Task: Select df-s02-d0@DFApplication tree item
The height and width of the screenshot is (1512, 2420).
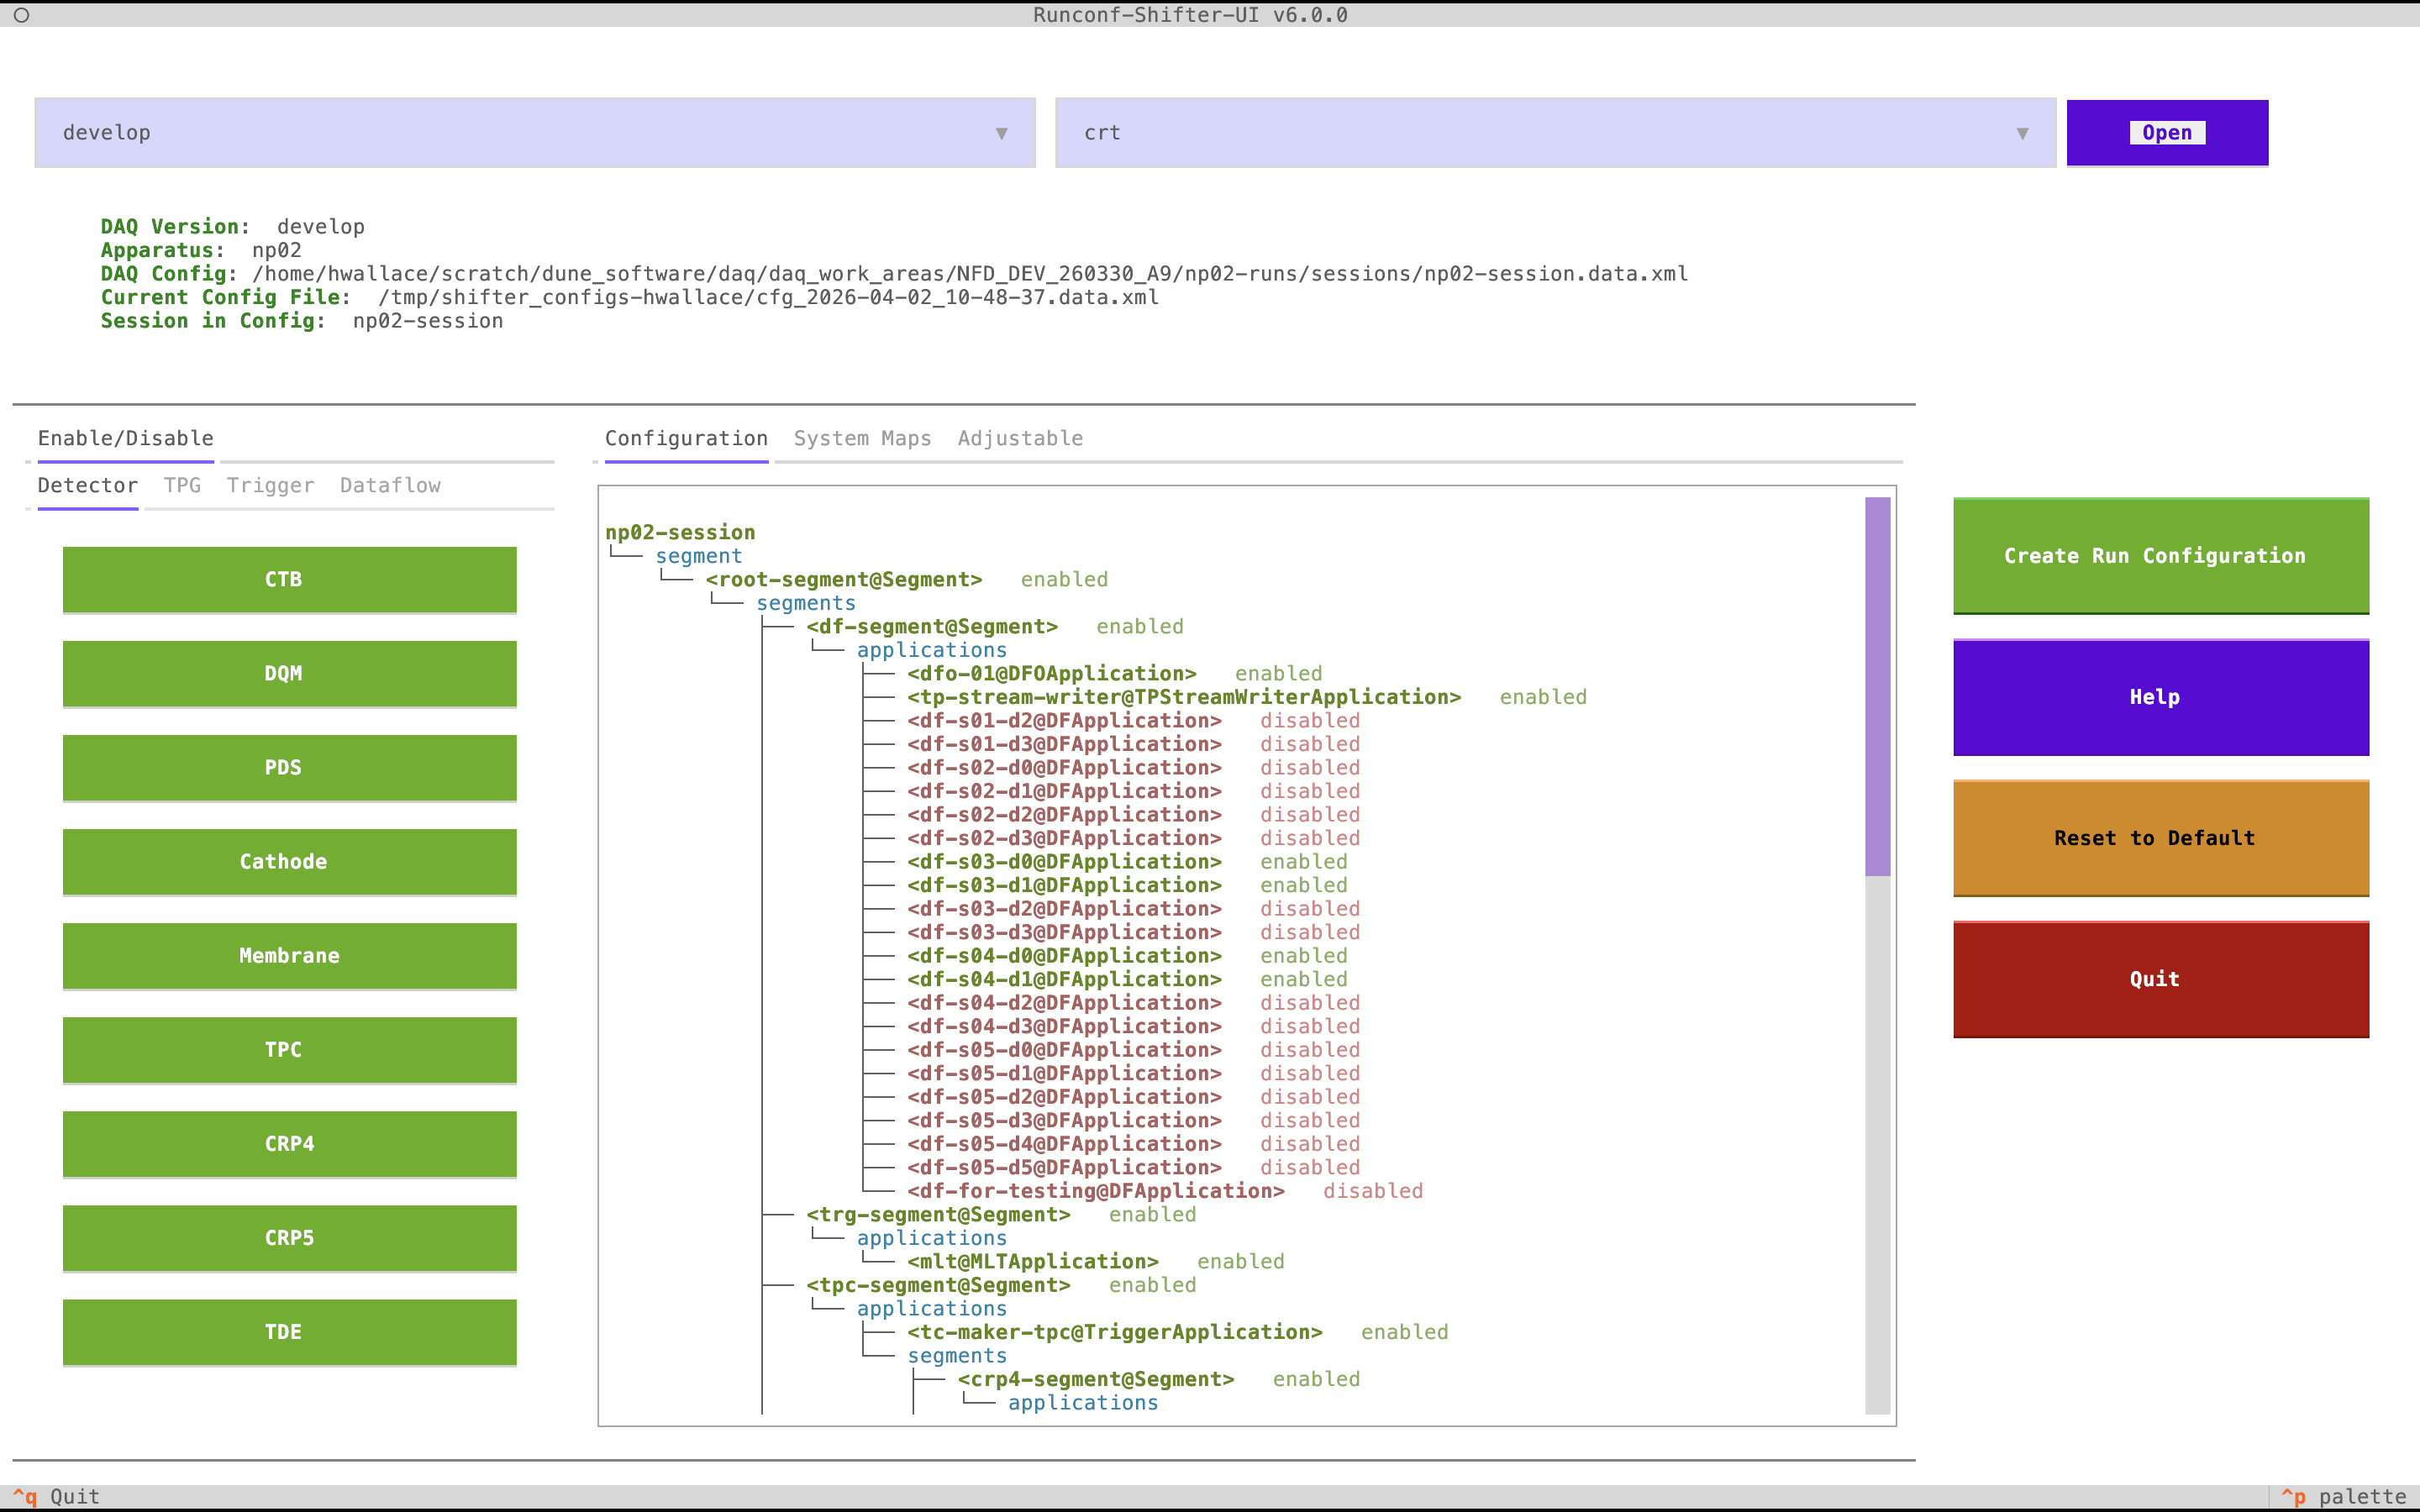Action: tap(1064, 768)
